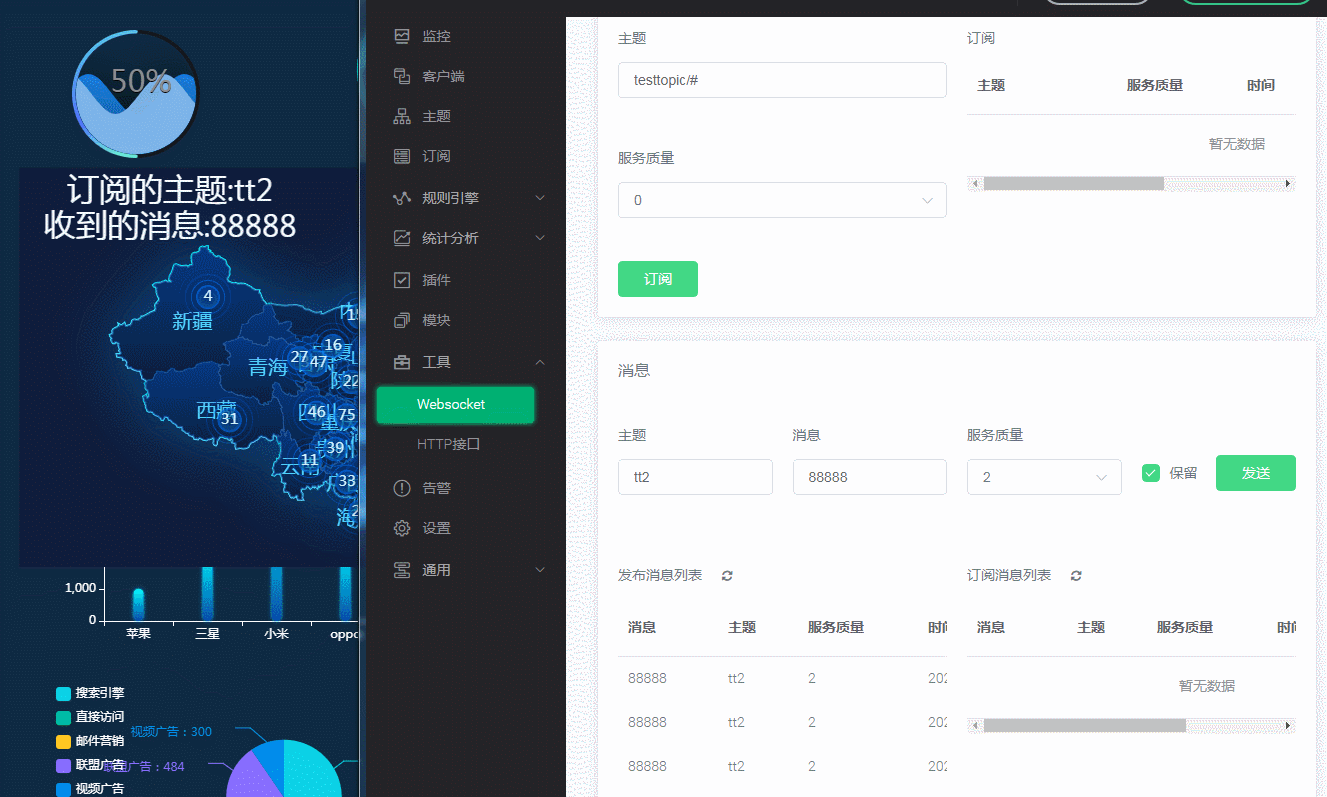Go to 客户端 menu label
1327x797 pixels.
443,76
